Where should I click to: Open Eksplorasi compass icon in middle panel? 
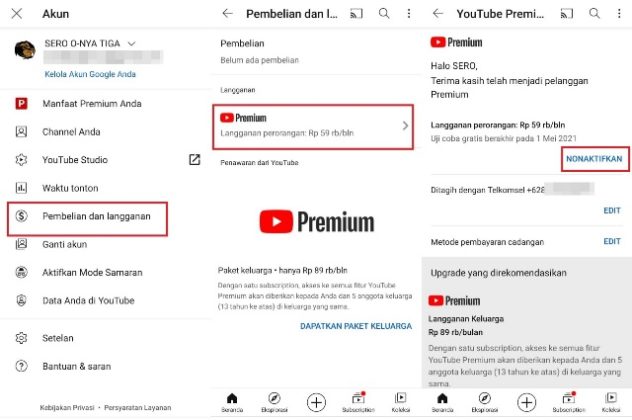click(x=274, y=402)
